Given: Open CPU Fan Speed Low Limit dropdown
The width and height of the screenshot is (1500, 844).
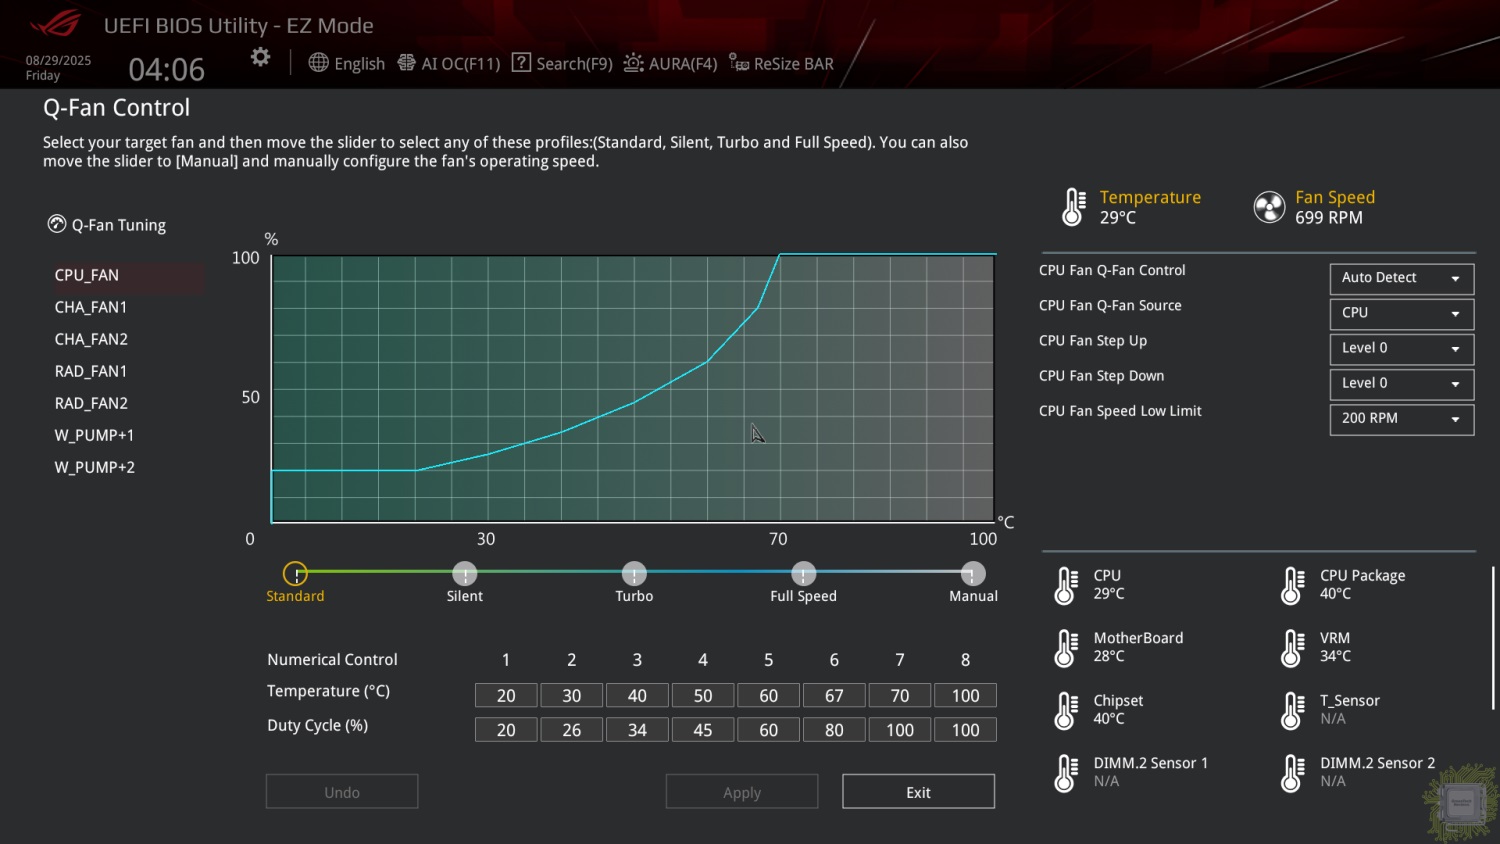Looking at the screenshot, I should (1401, 418).
